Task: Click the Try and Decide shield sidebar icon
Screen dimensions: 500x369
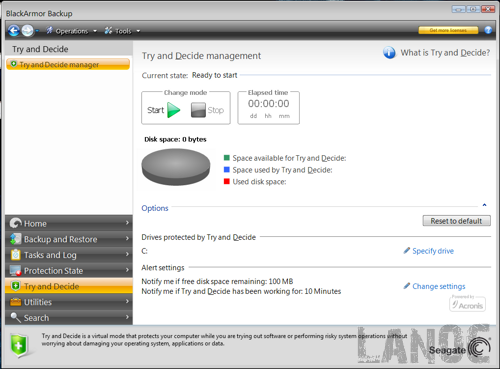Action: coord(15,286)
